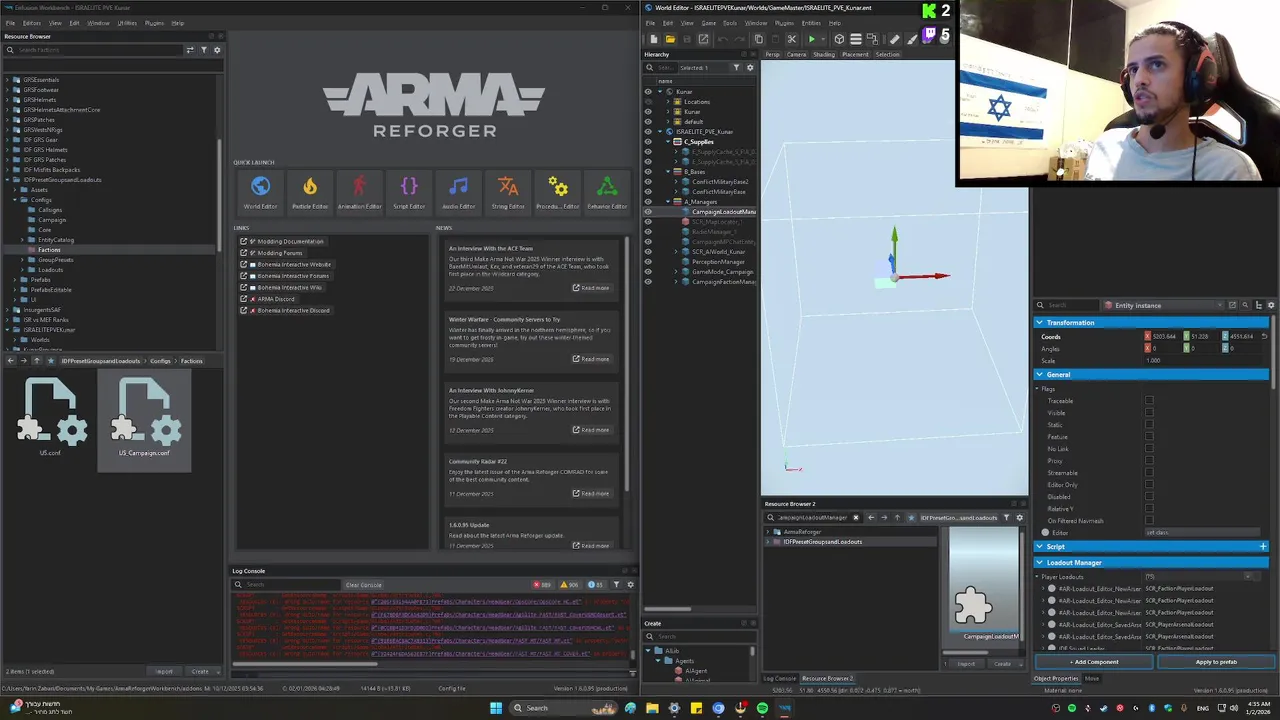The image size is (1280, 720).
Task: Click Clear Console in Log Console
Action: (x=363, y=585)
